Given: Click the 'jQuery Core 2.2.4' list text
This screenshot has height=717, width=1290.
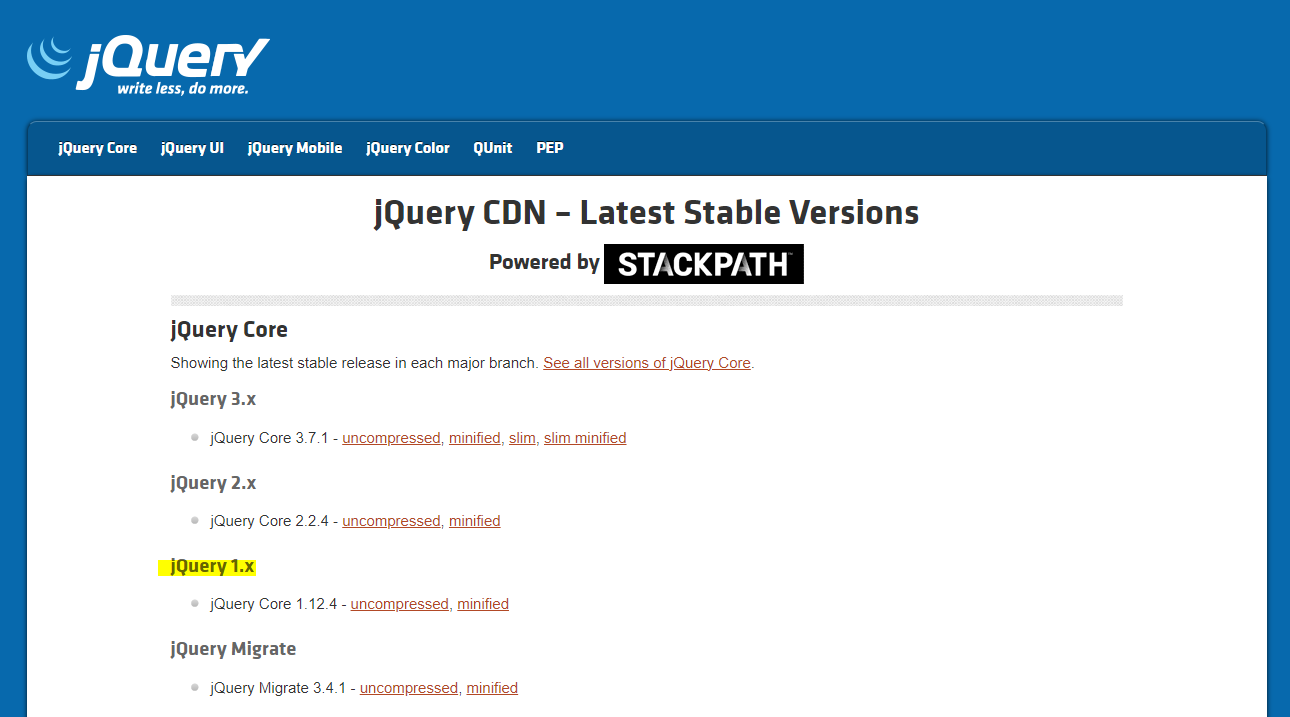Looking at the screenshot, I should (x=269, y=521).
